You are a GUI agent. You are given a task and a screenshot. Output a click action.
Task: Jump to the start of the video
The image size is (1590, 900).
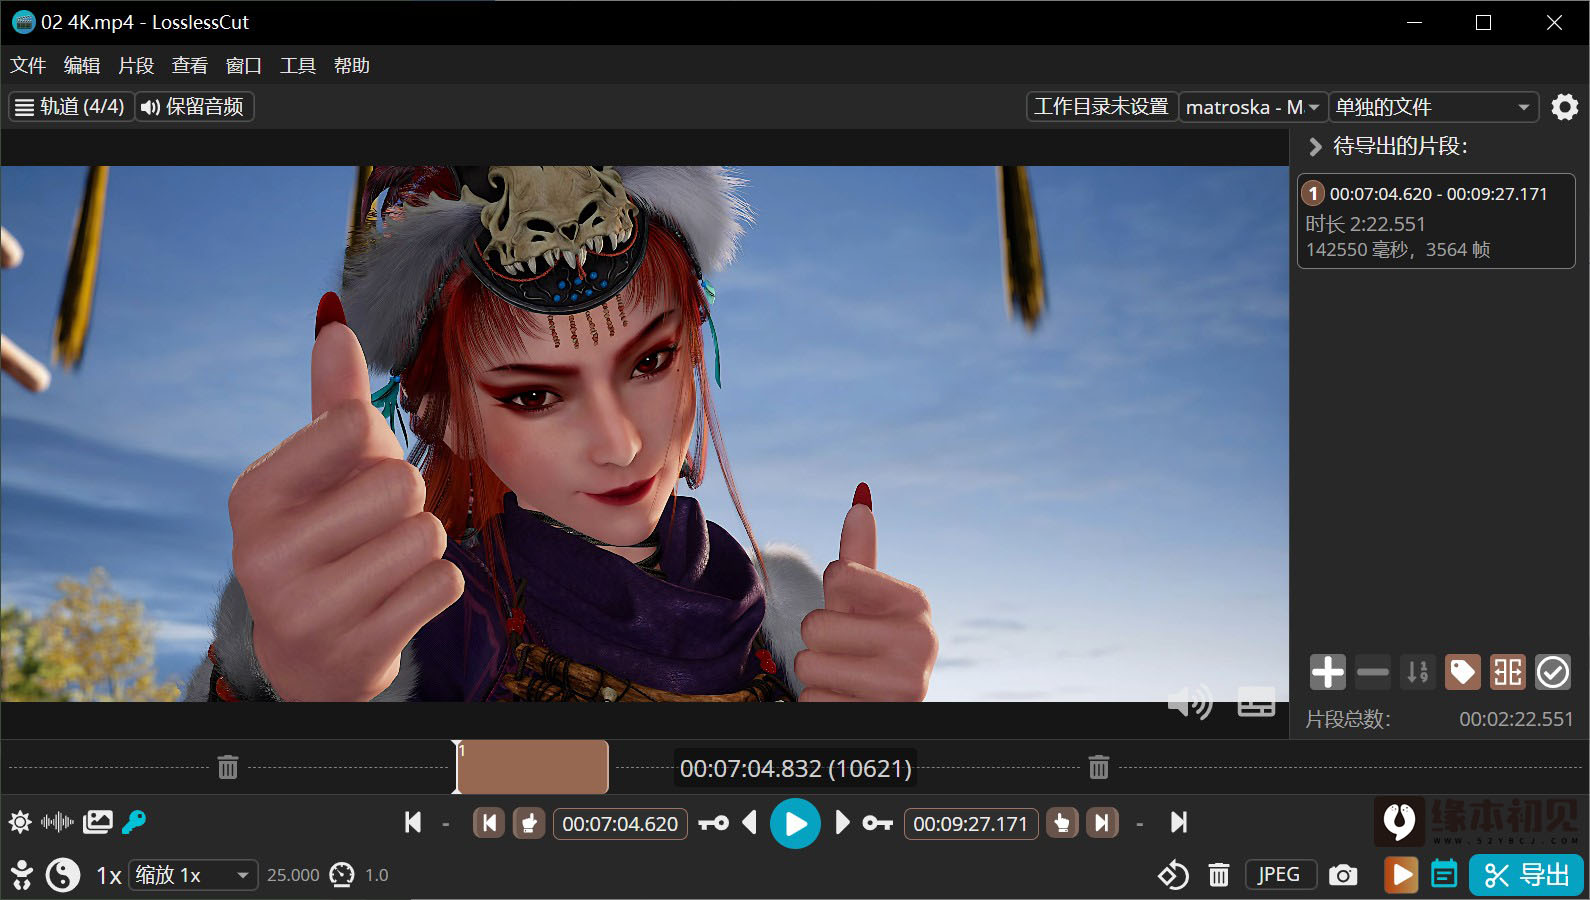coord(413,822)
